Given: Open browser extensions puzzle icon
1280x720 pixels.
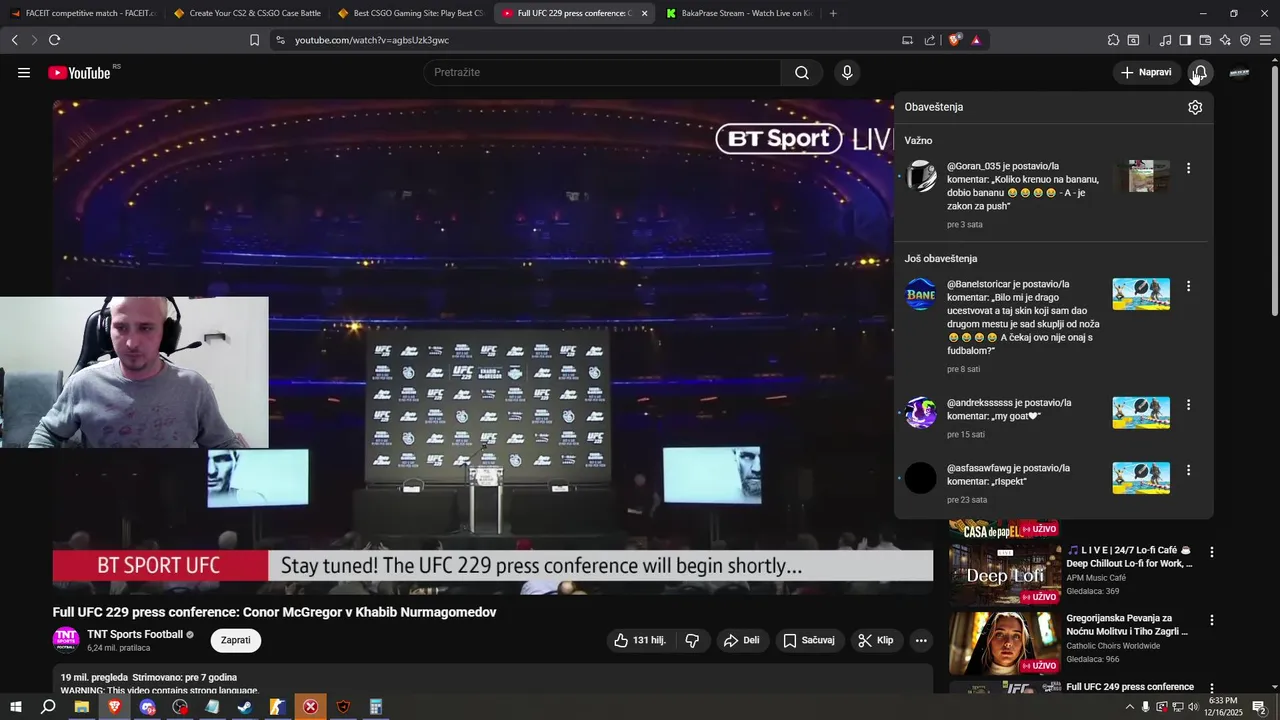Looking at the screenshot, I should [x=1113, y=40].
